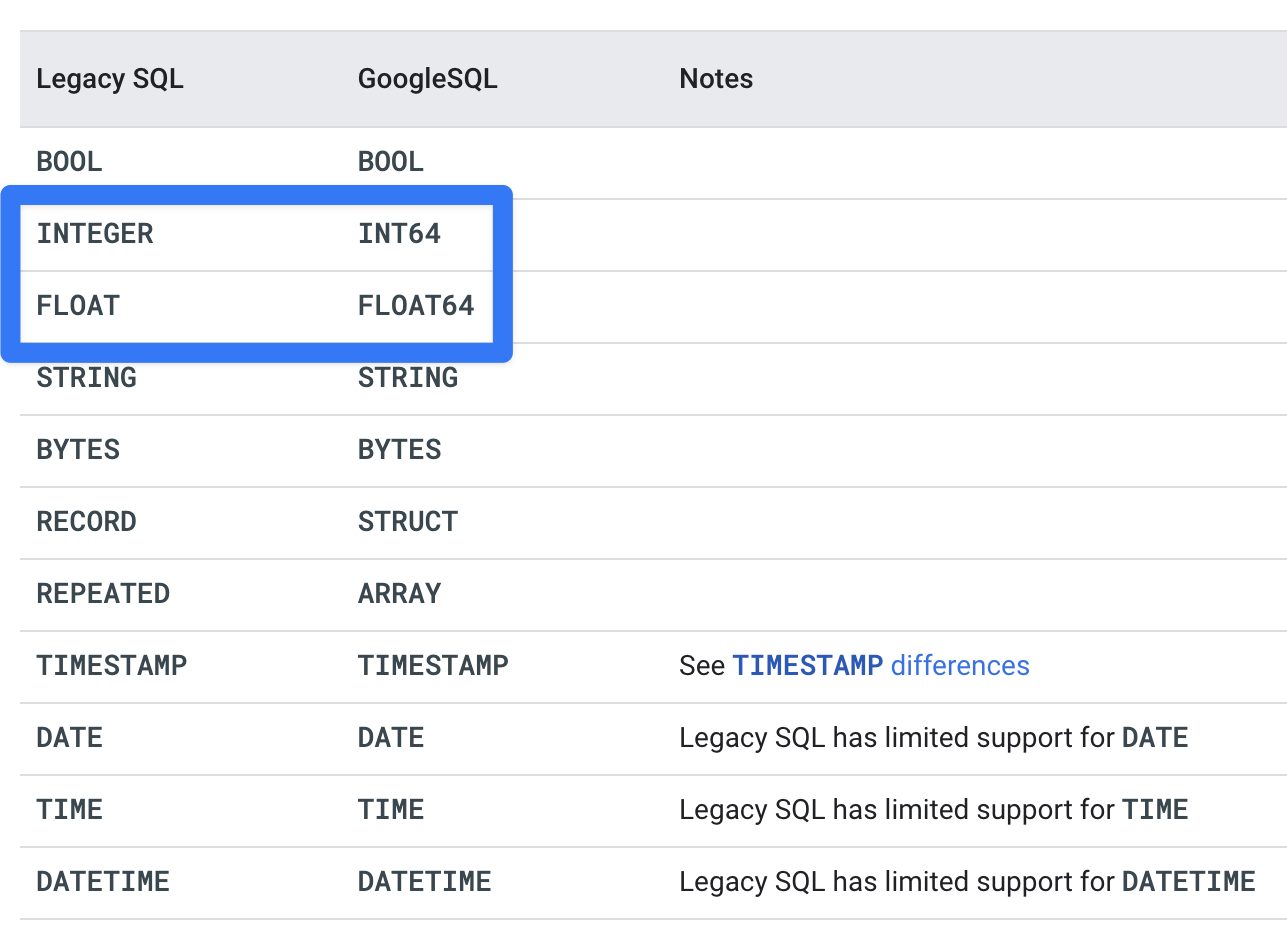Screen dimensions: 1287x940
Task: Click the ARRAY cell
Action: (x=399, y=594)
